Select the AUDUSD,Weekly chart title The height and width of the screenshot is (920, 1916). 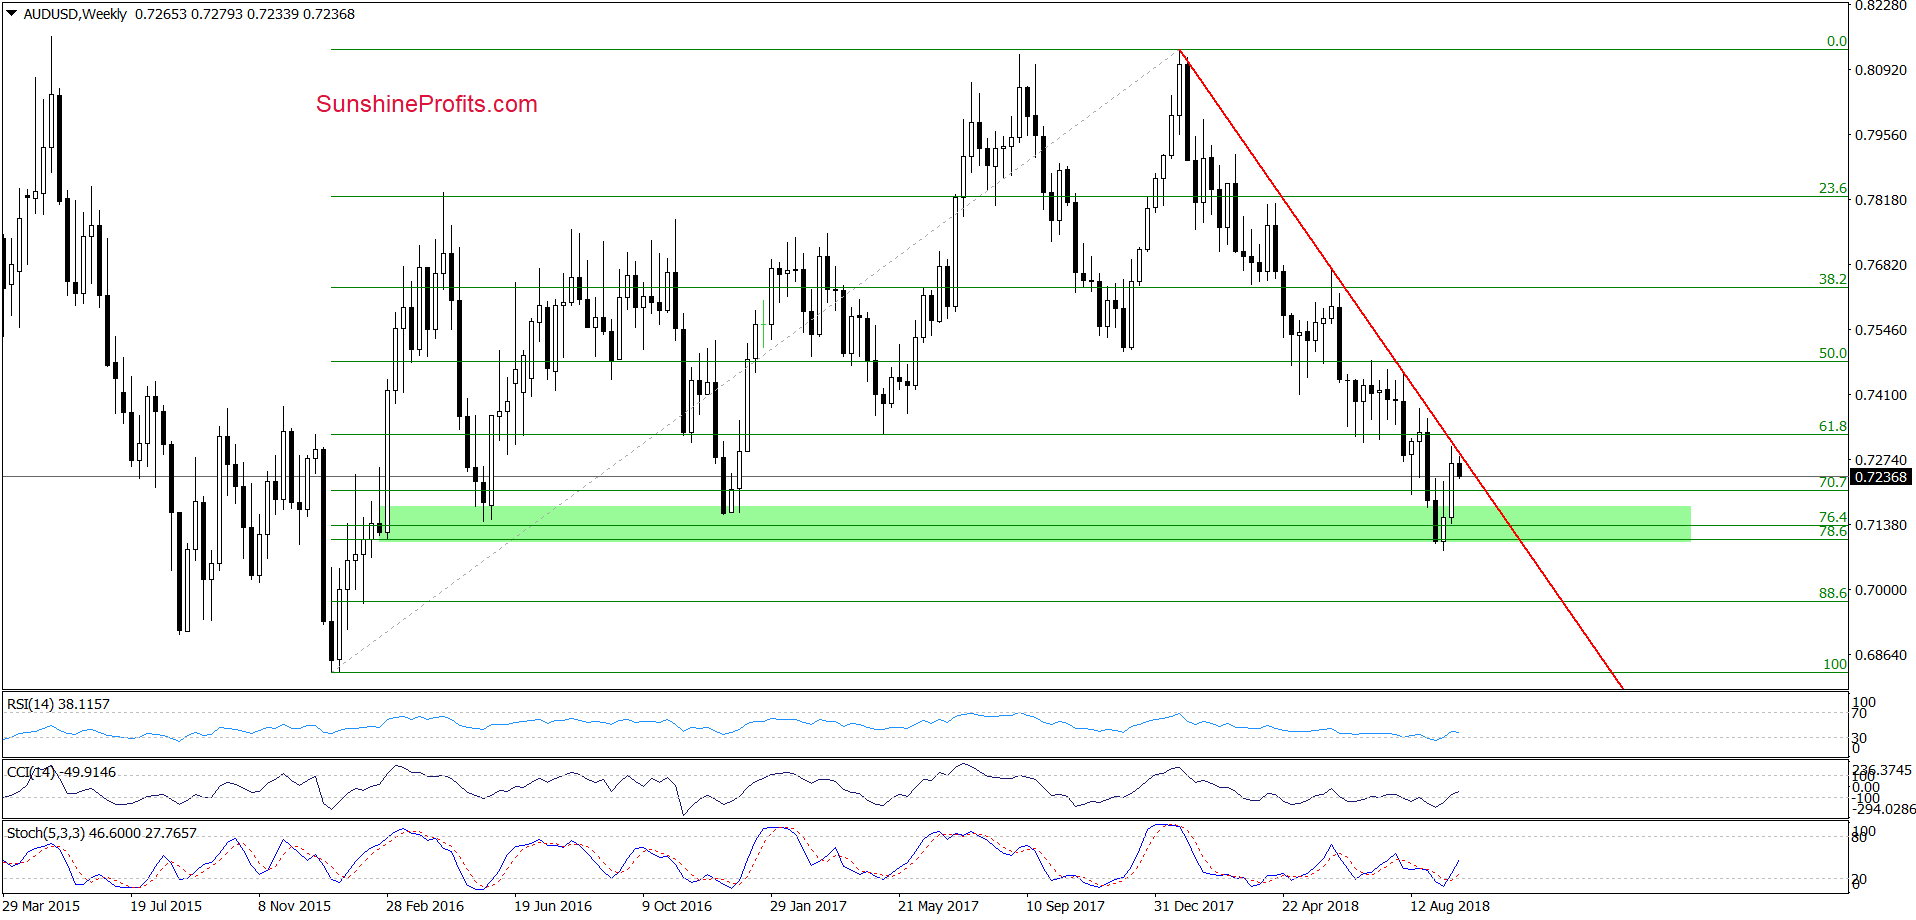coord(75,14)
